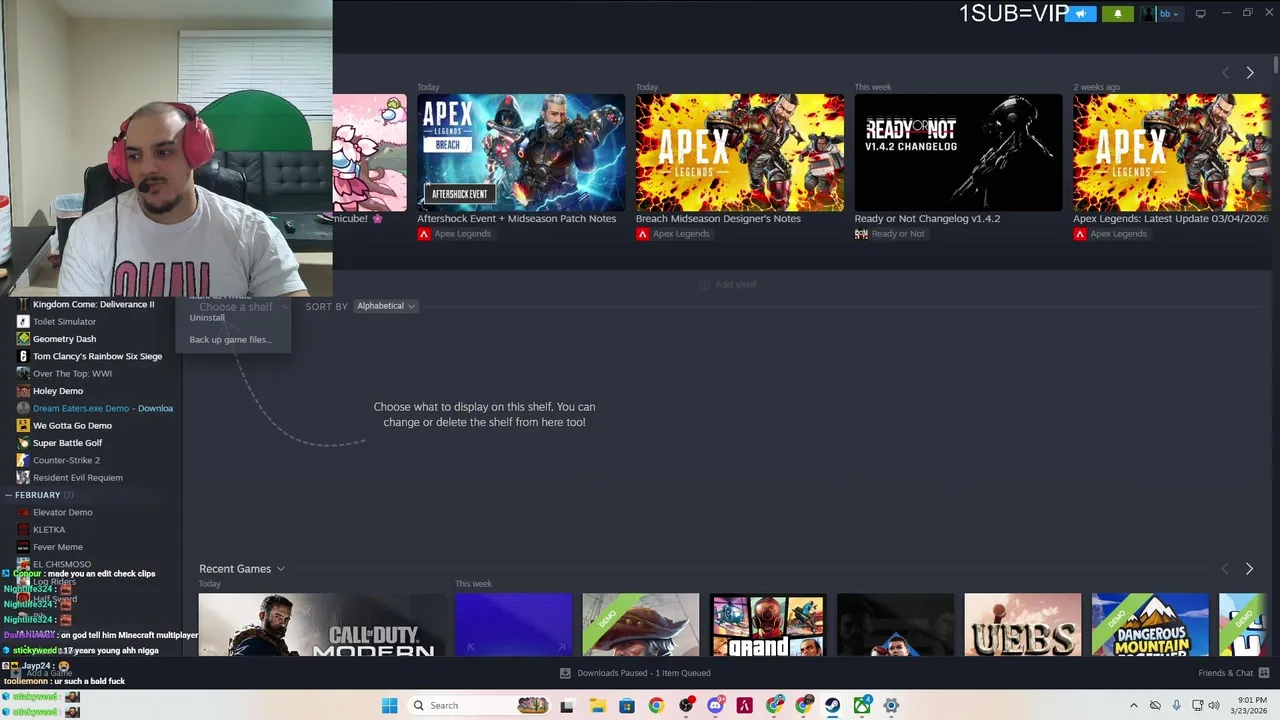This screenshot has height=720, width=1280.
Task: Select Fever Meme in library list
Action: point(58,547)
